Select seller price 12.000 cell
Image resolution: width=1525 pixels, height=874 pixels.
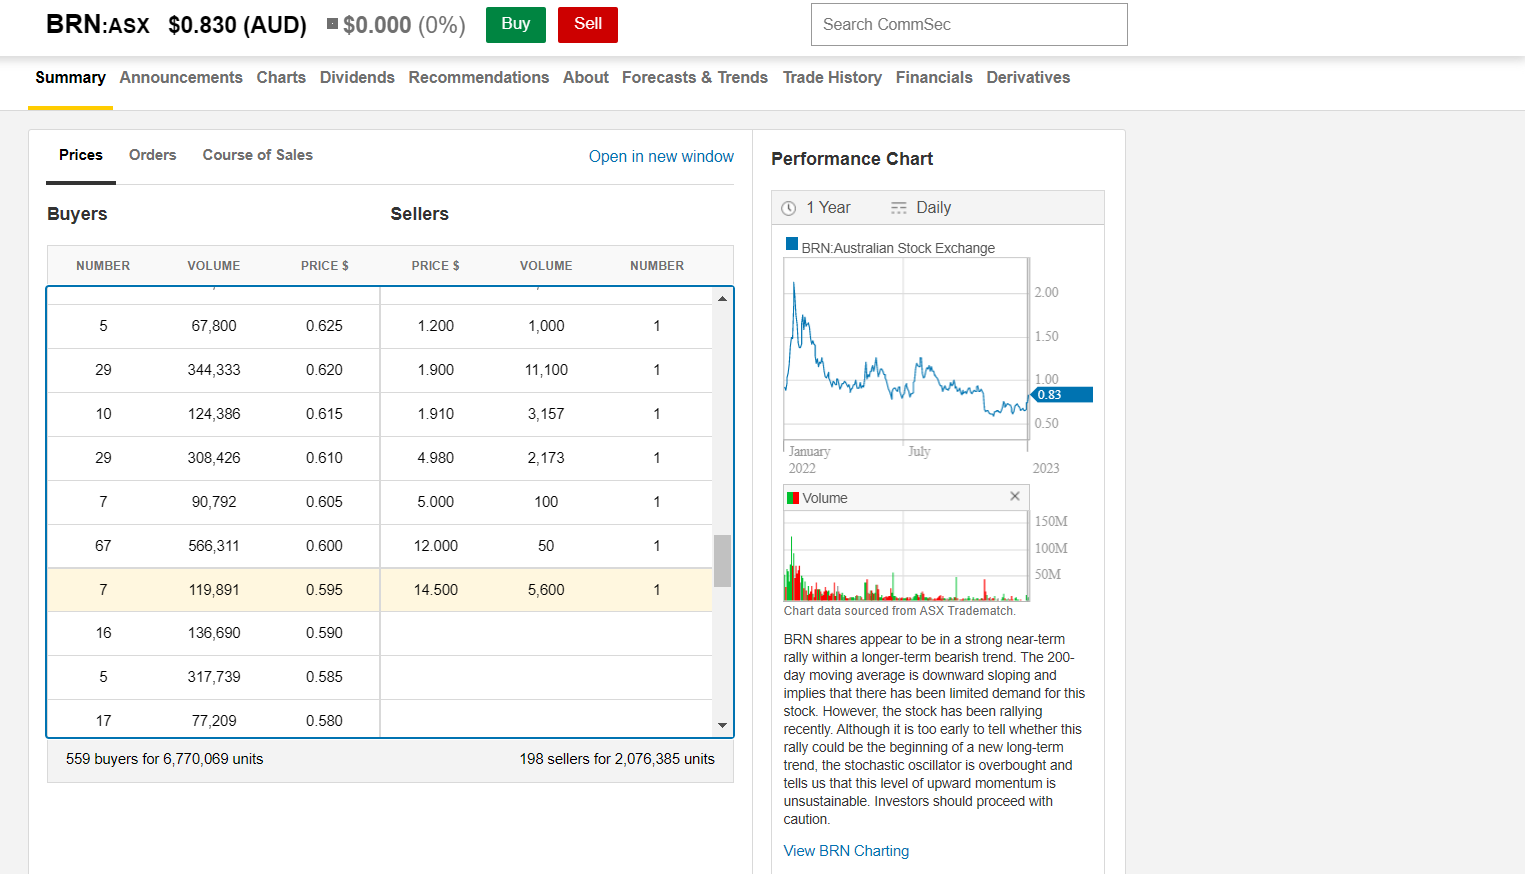(x=436, y=546)
